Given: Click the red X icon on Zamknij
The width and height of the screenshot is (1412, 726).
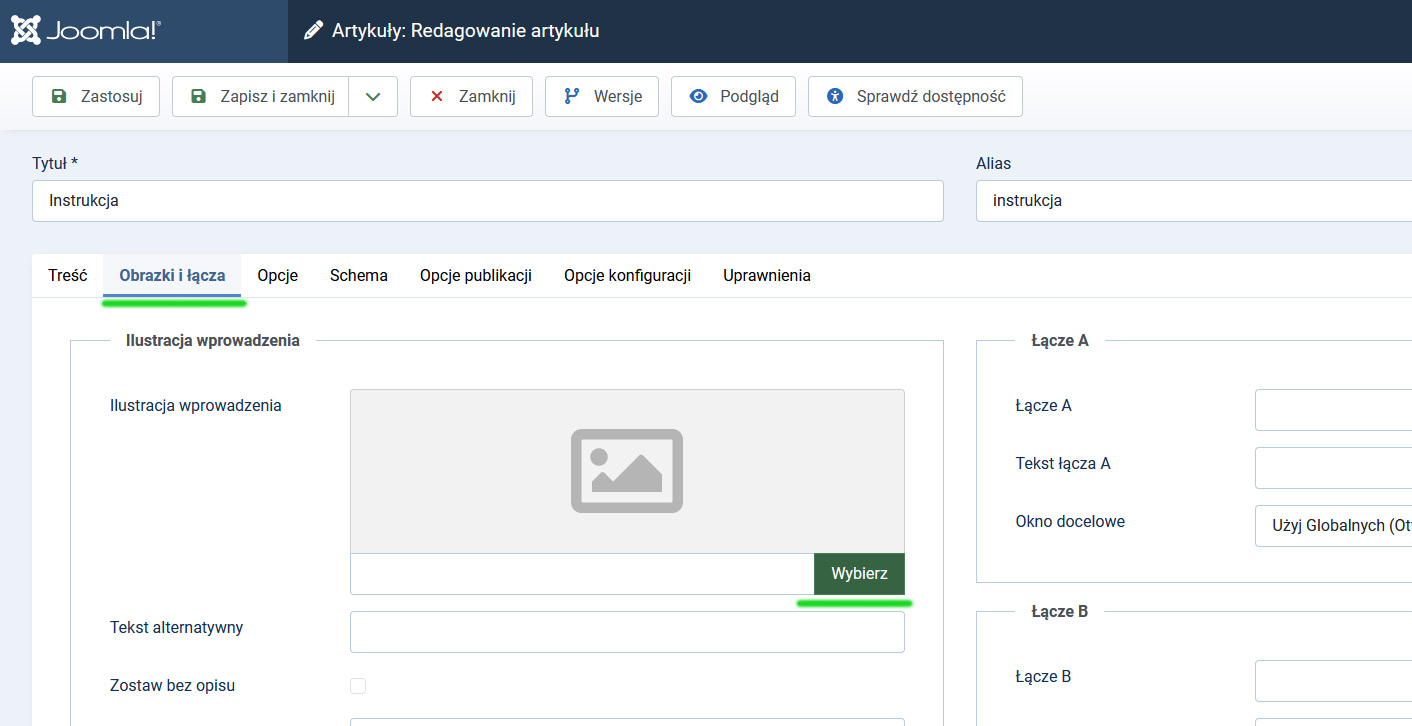Looking at the screenshot, I should pyautogui.click(x=437, y=97).
